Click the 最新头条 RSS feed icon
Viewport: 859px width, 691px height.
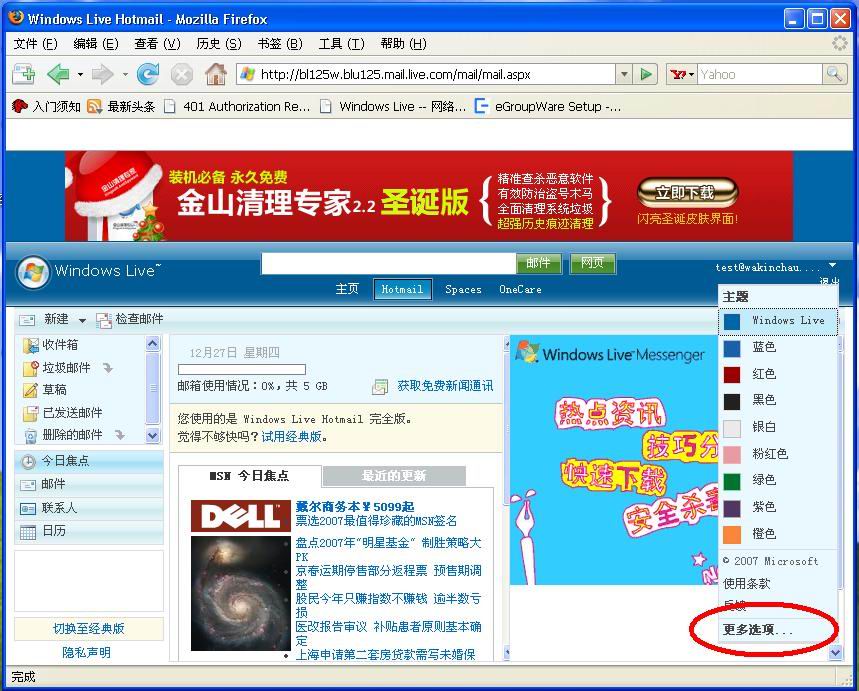[94, 106]
